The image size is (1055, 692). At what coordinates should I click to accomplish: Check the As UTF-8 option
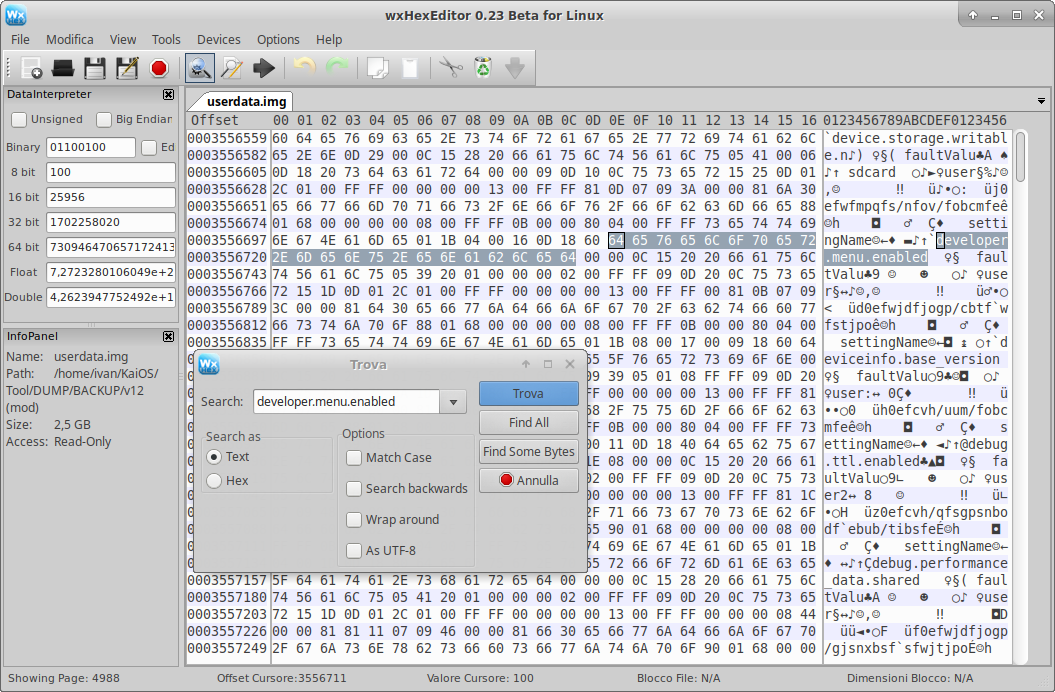(x=354, y=551)
